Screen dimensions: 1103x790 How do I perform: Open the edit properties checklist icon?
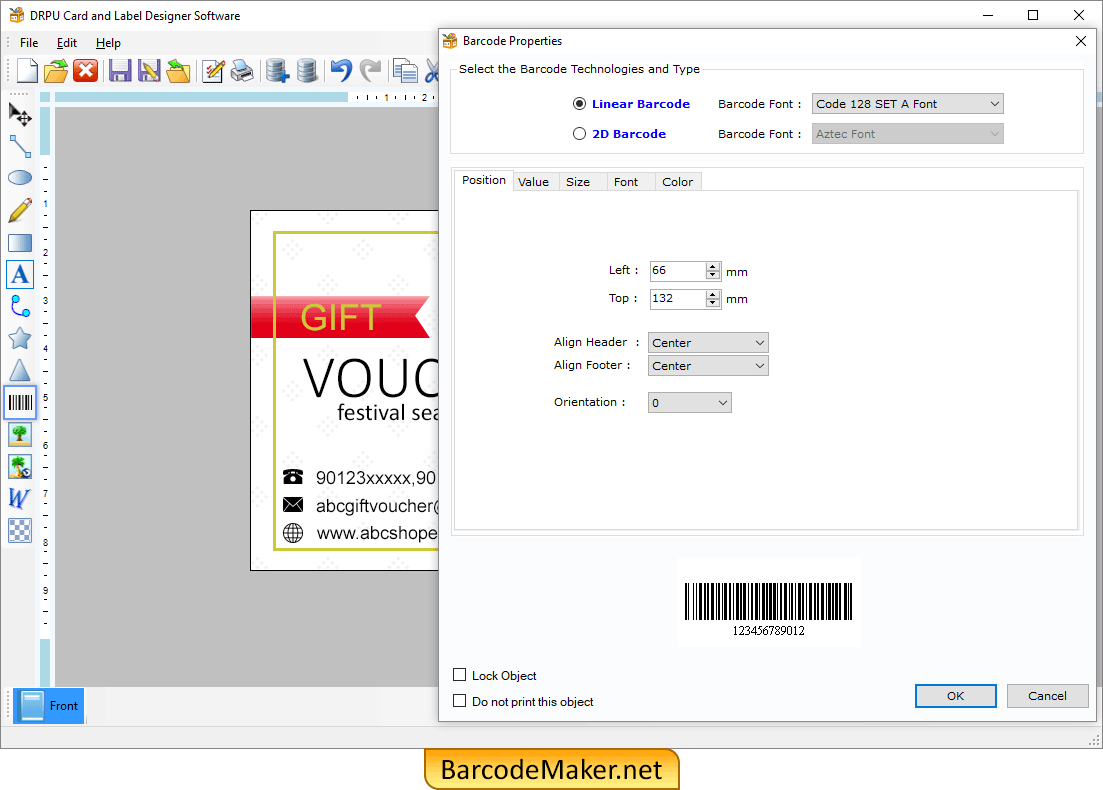[212, 70]
